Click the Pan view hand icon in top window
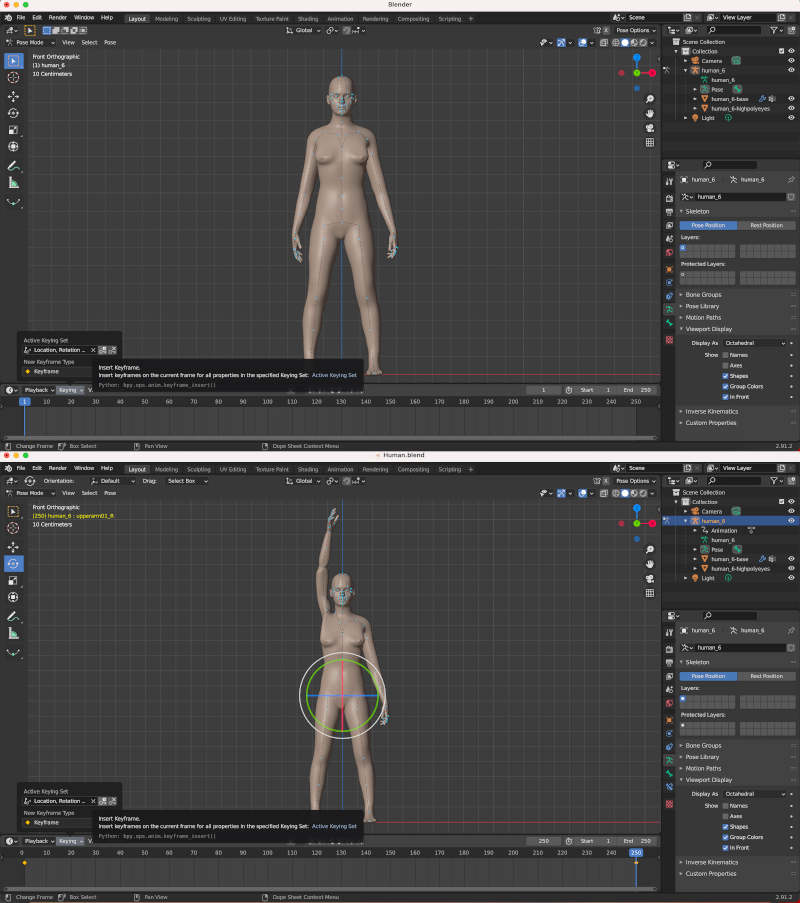 pos(650,113)
